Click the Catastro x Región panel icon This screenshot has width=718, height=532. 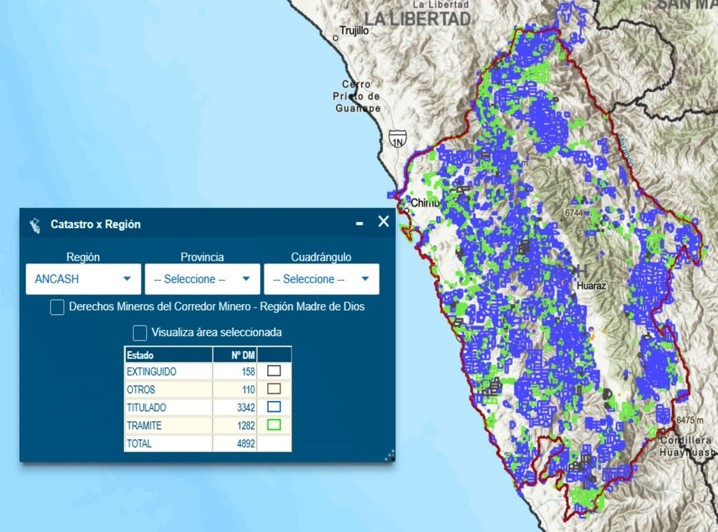pos(34,225)
